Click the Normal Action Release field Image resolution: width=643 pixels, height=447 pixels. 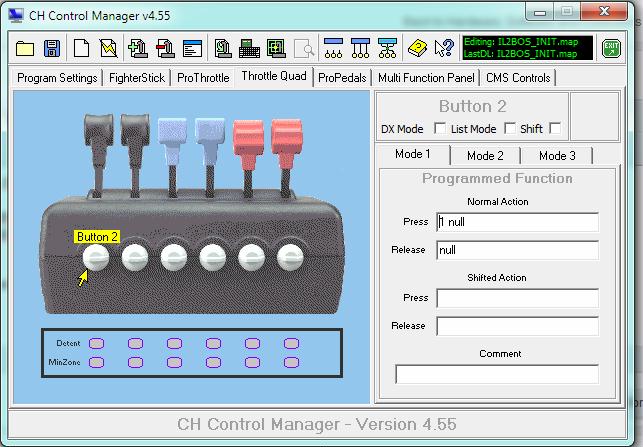517,250
